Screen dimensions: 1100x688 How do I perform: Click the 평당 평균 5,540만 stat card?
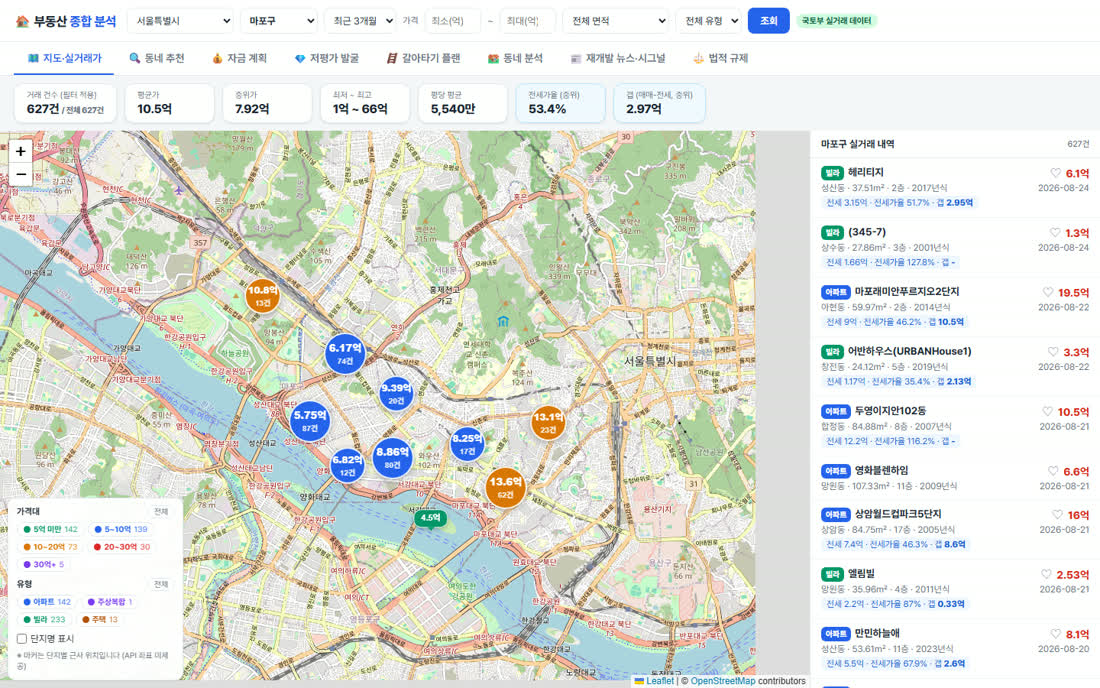[x=462, y=103]
